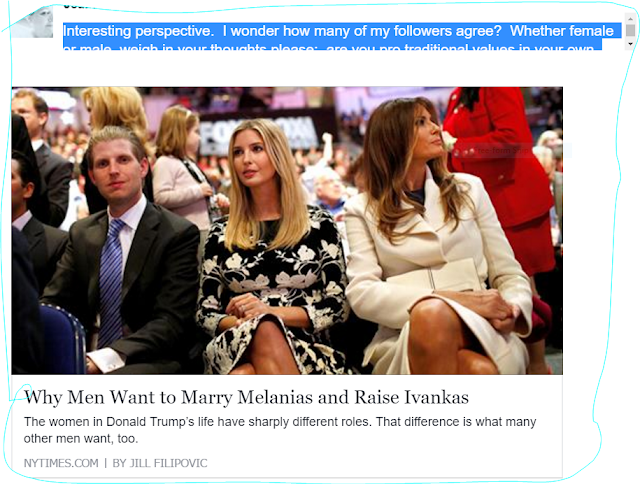Click the scrollbar up arrow beside the post
This screenshot has height=484, width=640.
tap(631, 19)
